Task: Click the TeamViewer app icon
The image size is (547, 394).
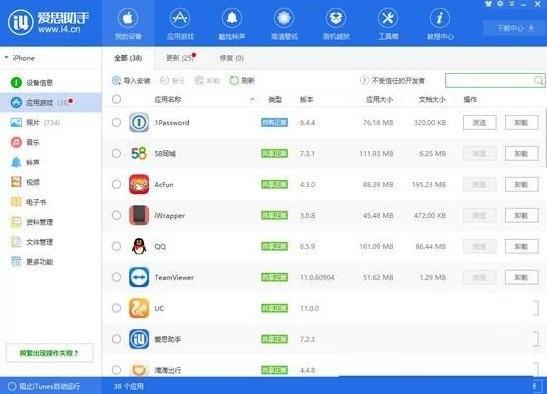Action: click(x=139, y=277)
